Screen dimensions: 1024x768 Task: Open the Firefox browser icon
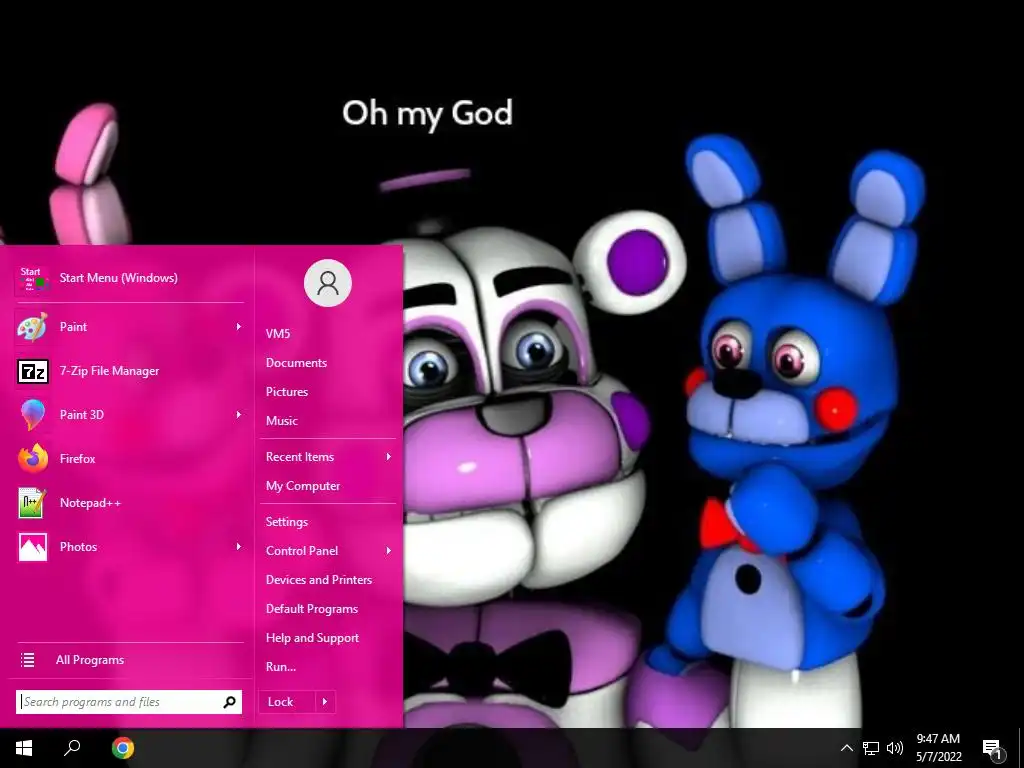click(x=33, y=458)
